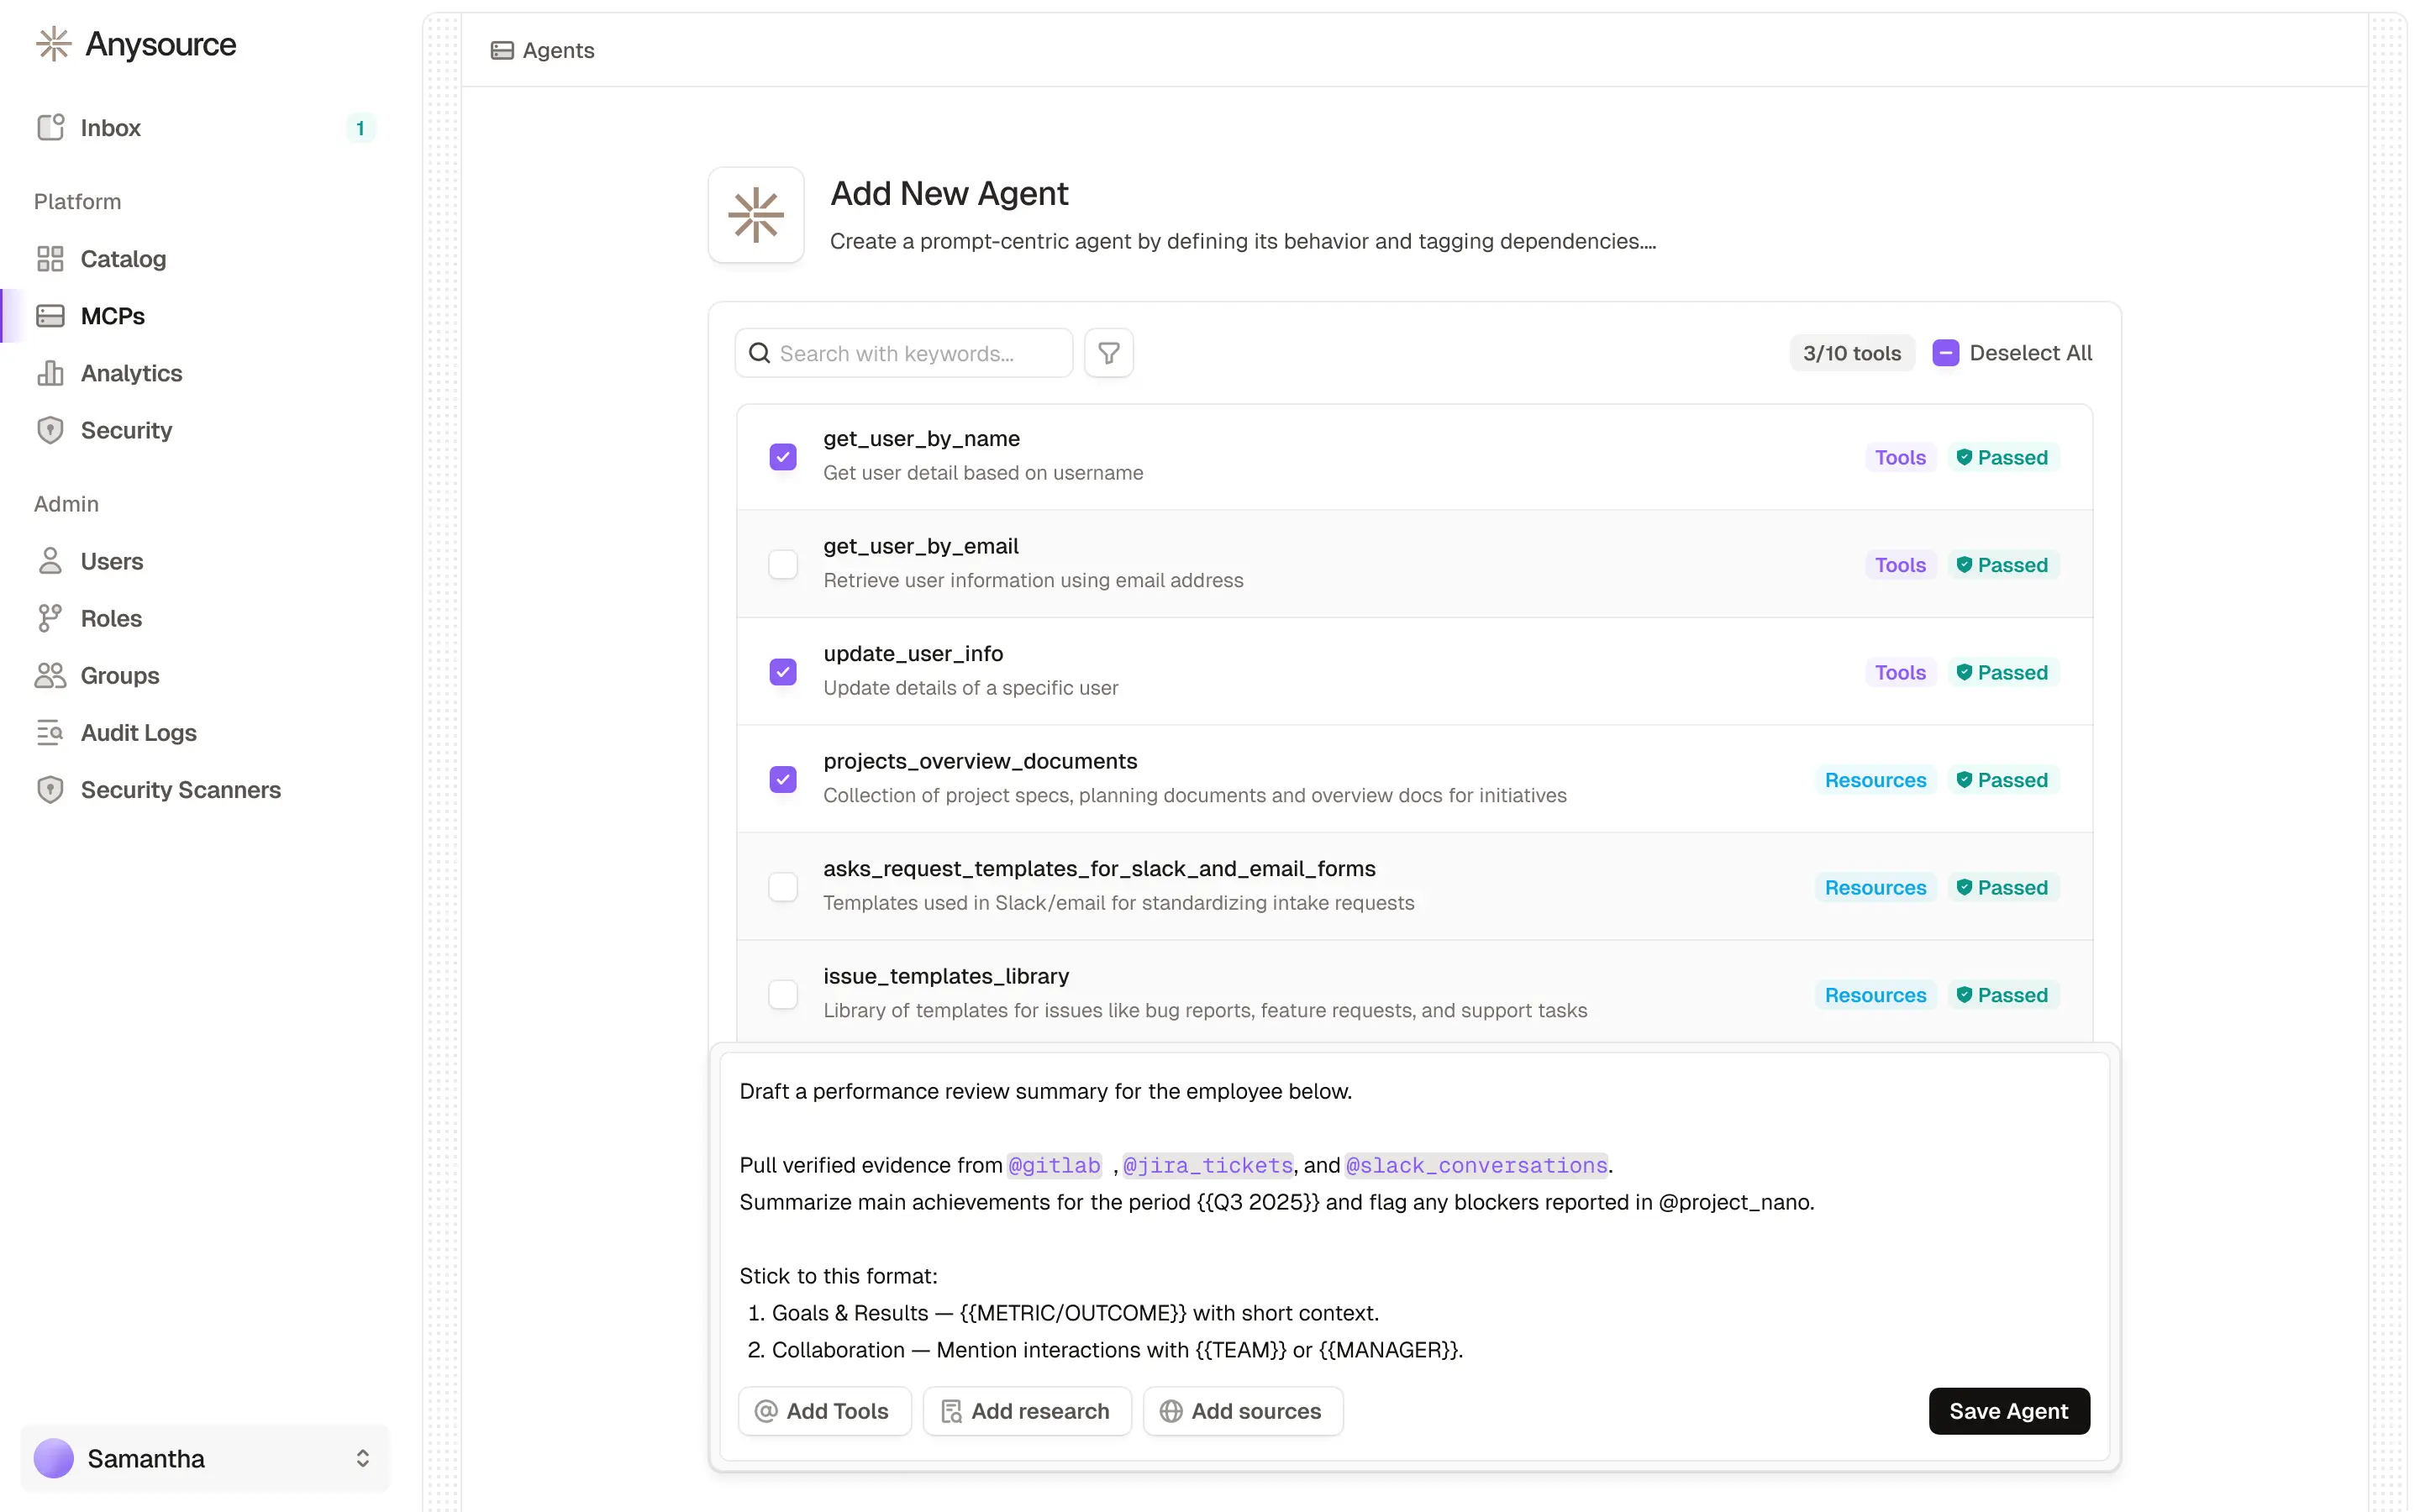Open Analytics bar chart icon
The image size is (2420, 1512).
(50, 373)
